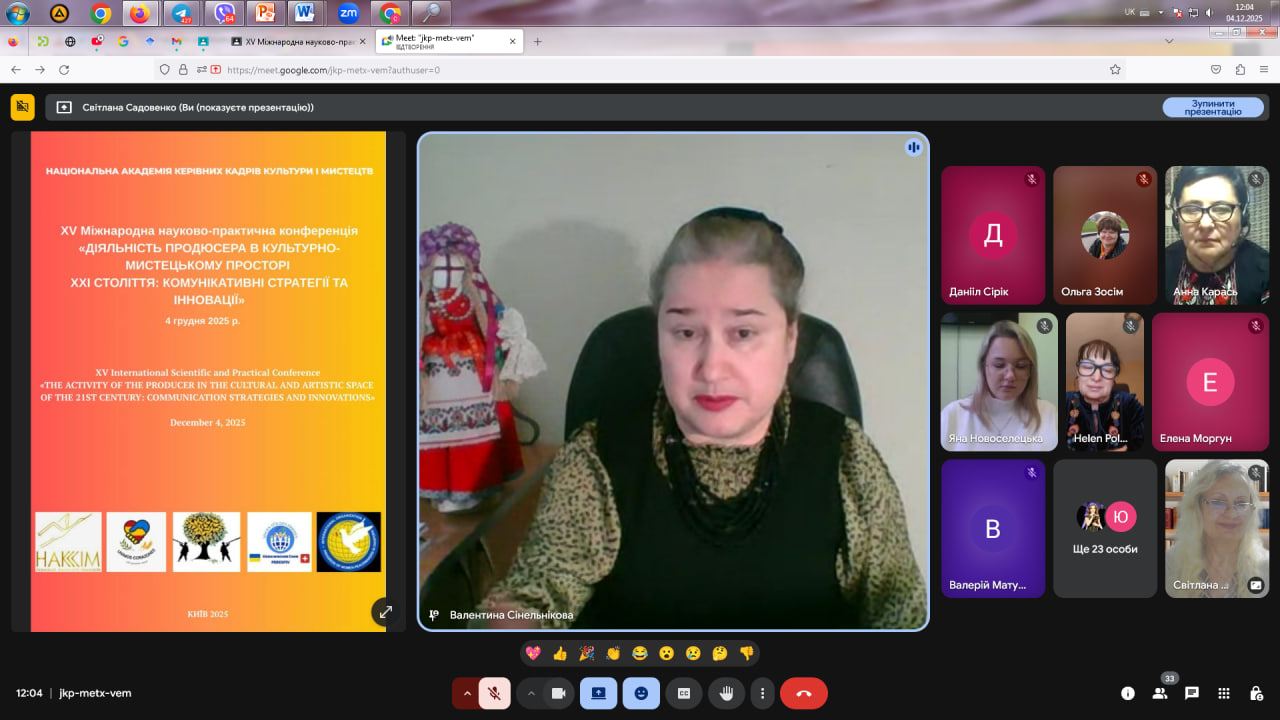Switch to the pinned Google tab

coord(123,42)
